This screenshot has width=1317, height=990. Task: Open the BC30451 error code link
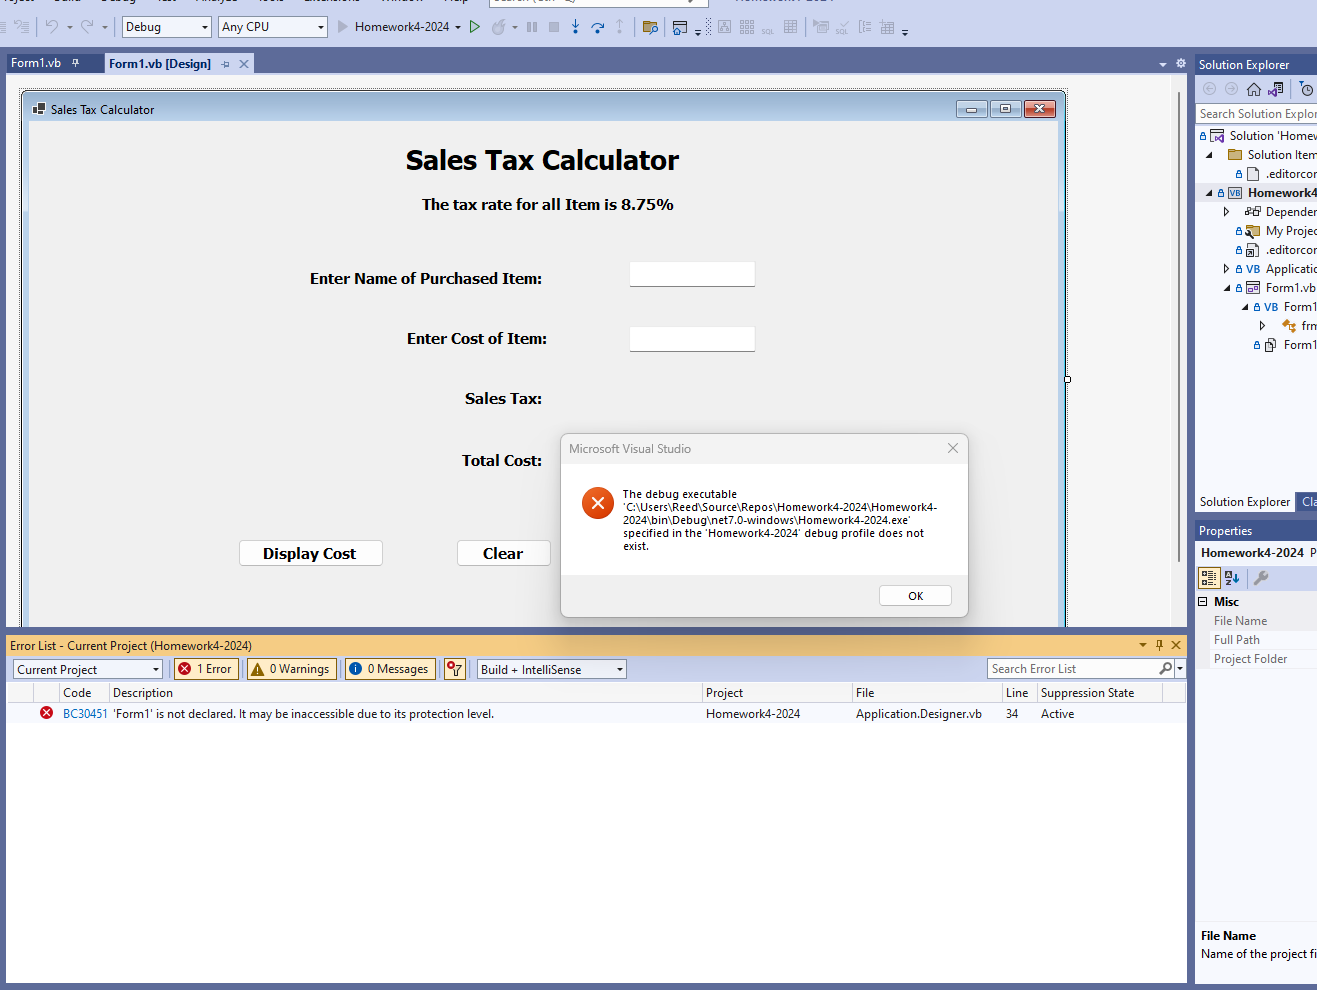(85, 714)
